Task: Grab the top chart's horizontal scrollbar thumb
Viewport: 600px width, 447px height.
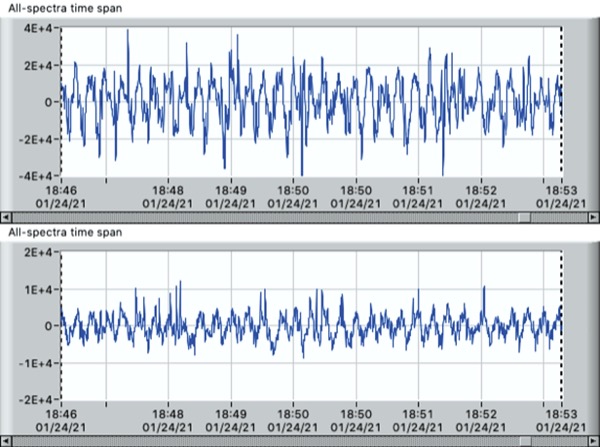Action: pos(523,216)
